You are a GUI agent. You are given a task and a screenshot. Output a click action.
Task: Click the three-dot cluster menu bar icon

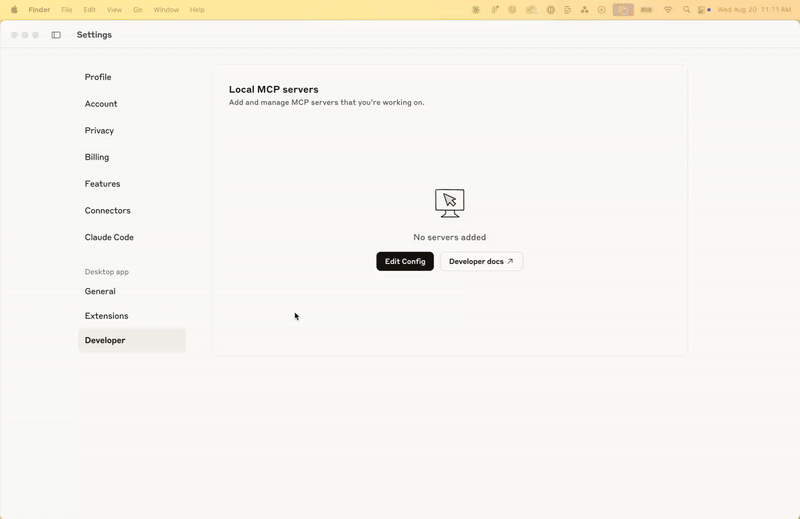[x=585, y=10]
